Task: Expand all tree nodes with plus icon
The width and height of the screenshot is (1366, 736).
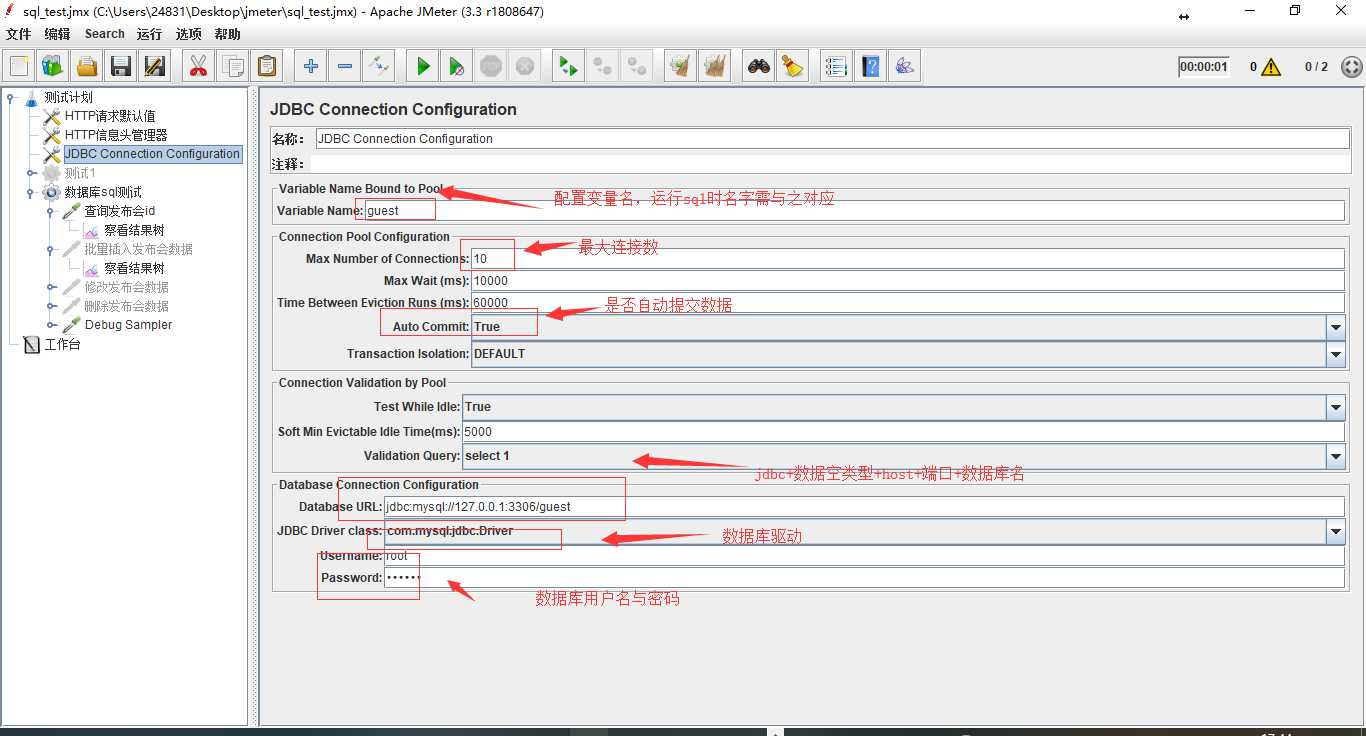Action: tap(311, 66)
